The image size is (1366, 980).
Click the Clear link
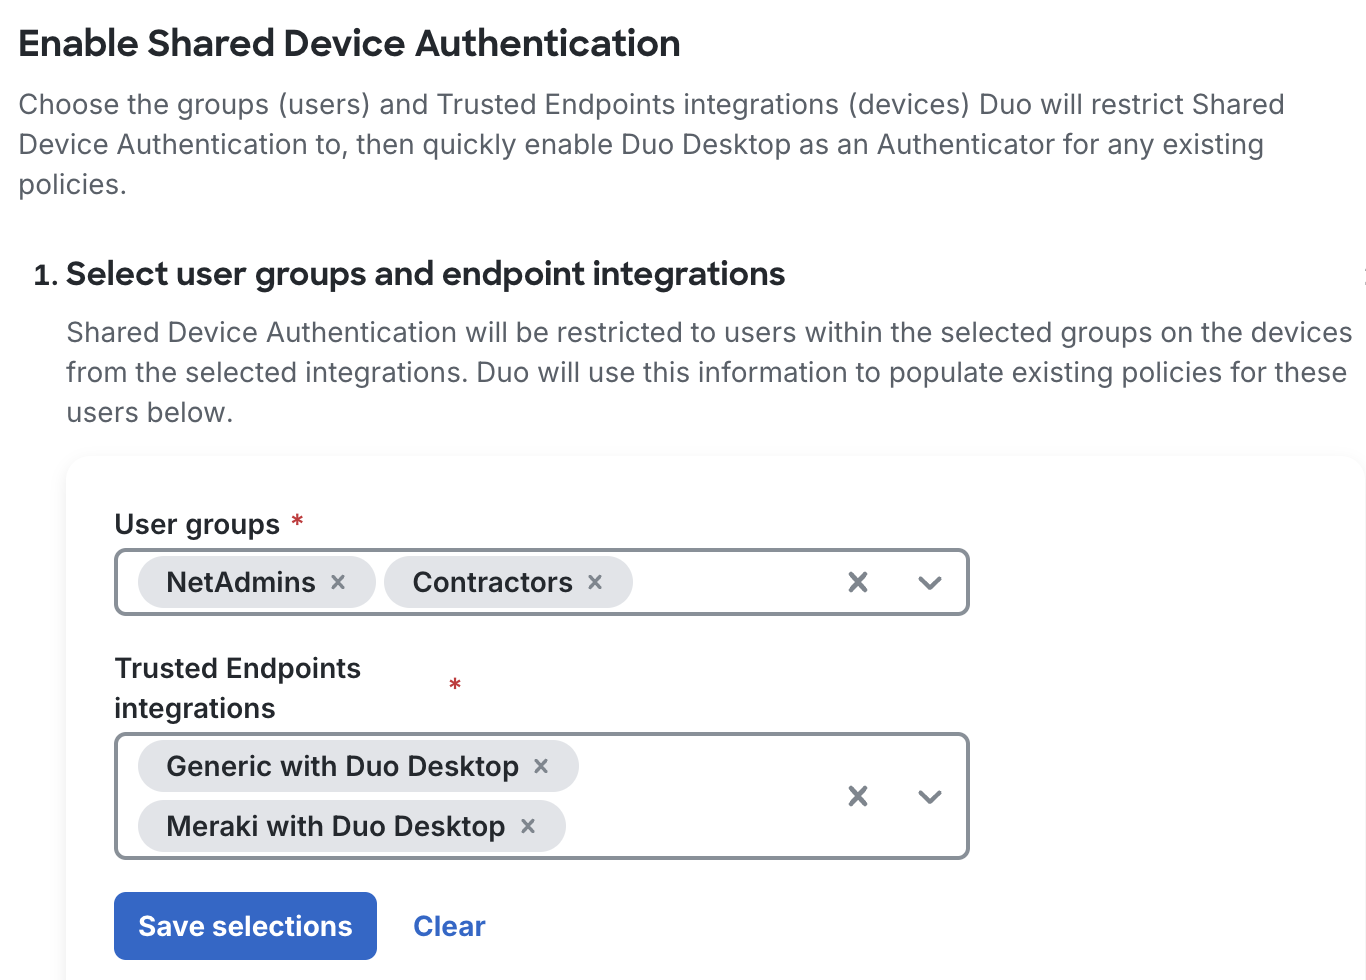tap(449, 926)
